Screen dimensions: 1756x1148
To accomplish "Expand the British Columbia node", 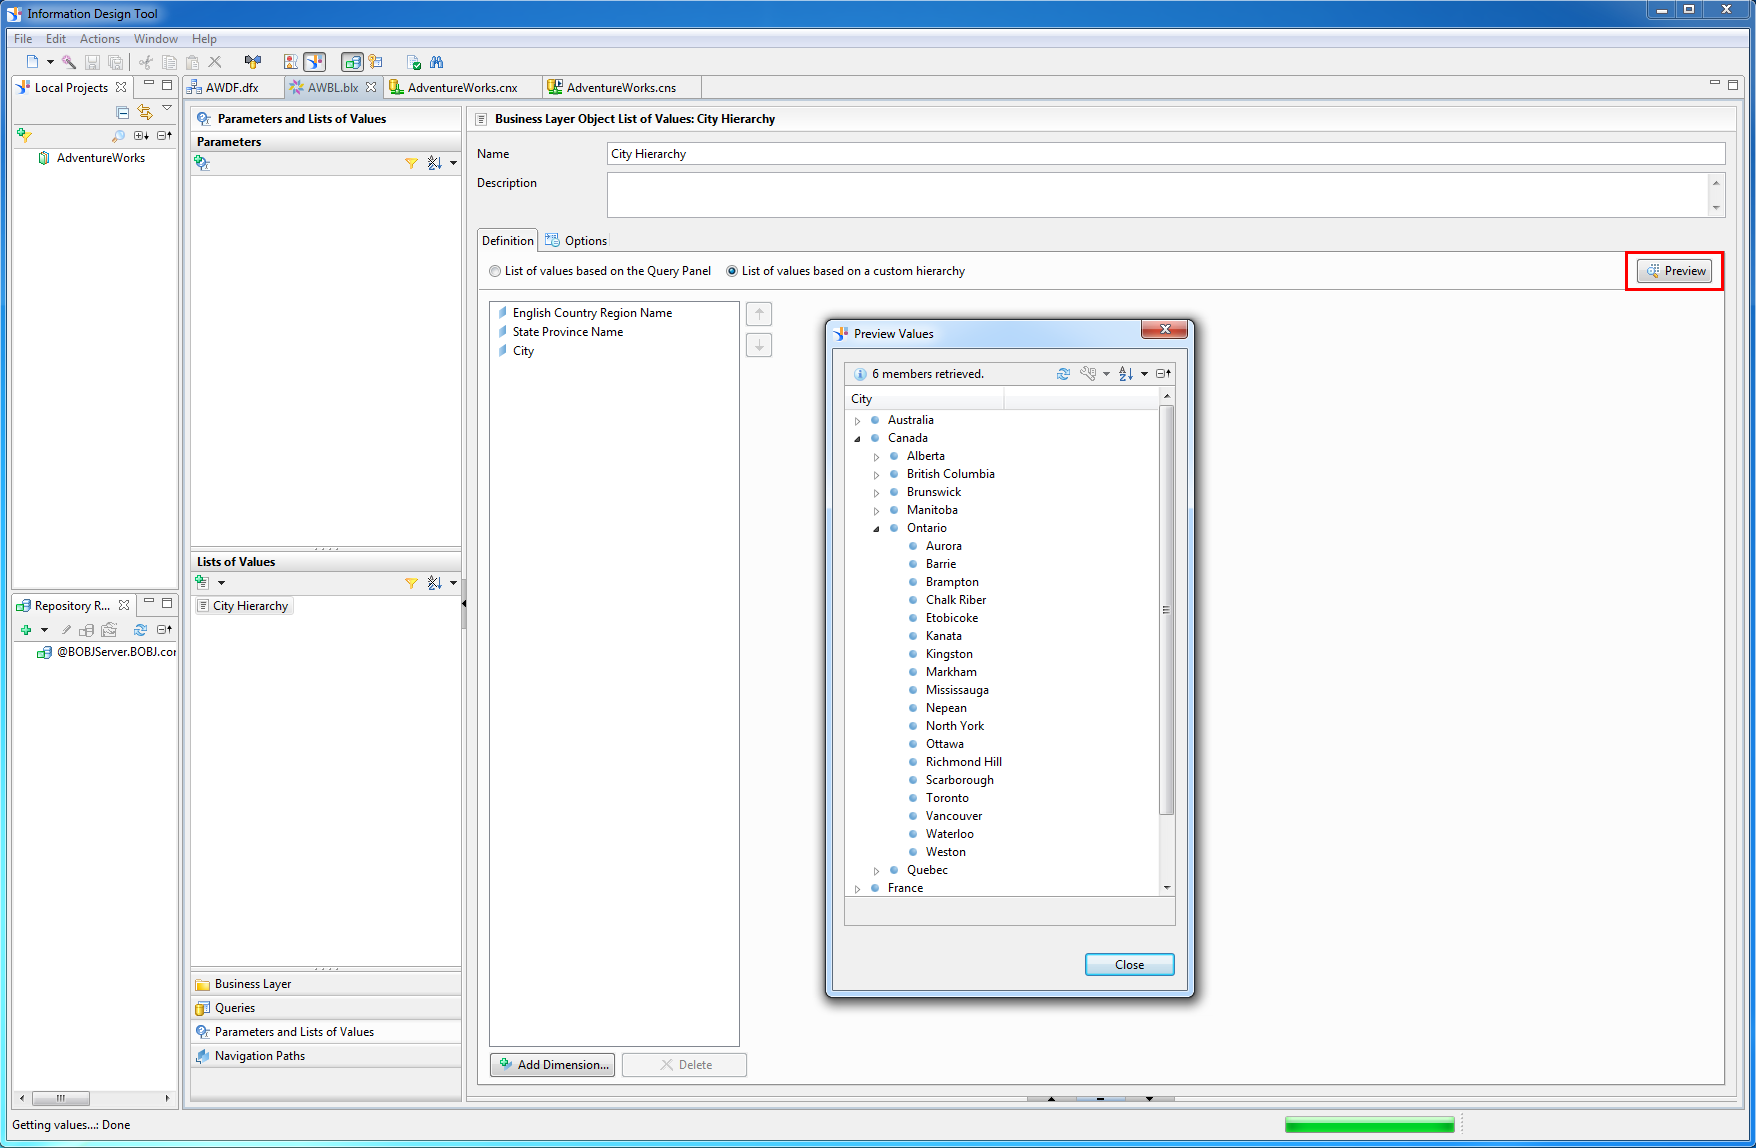I will tap(877, 475).
